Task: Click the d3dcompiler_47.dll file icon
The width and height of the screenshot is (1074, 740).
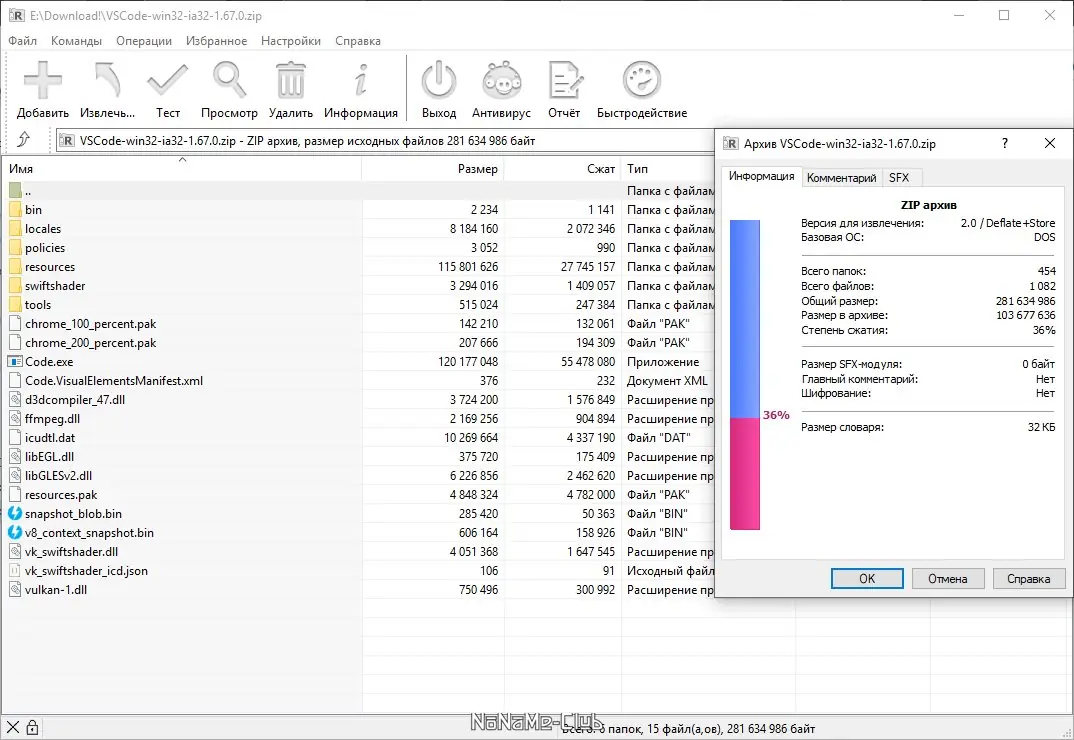Action: tap(15, 399)
